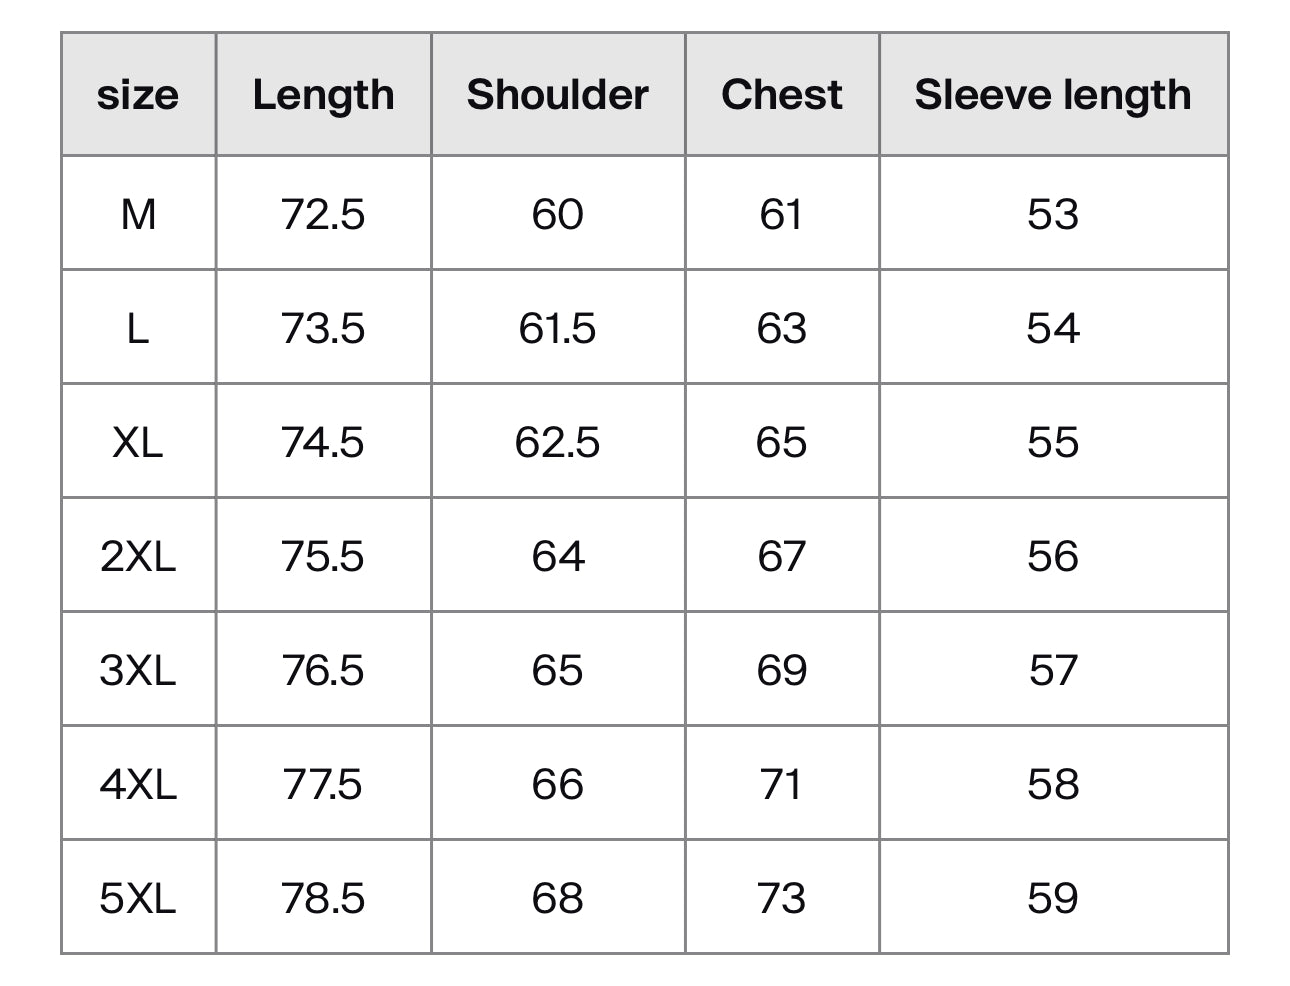Select the 2XL size row label
Viewport: 1290px width, 986px height.
138,556
